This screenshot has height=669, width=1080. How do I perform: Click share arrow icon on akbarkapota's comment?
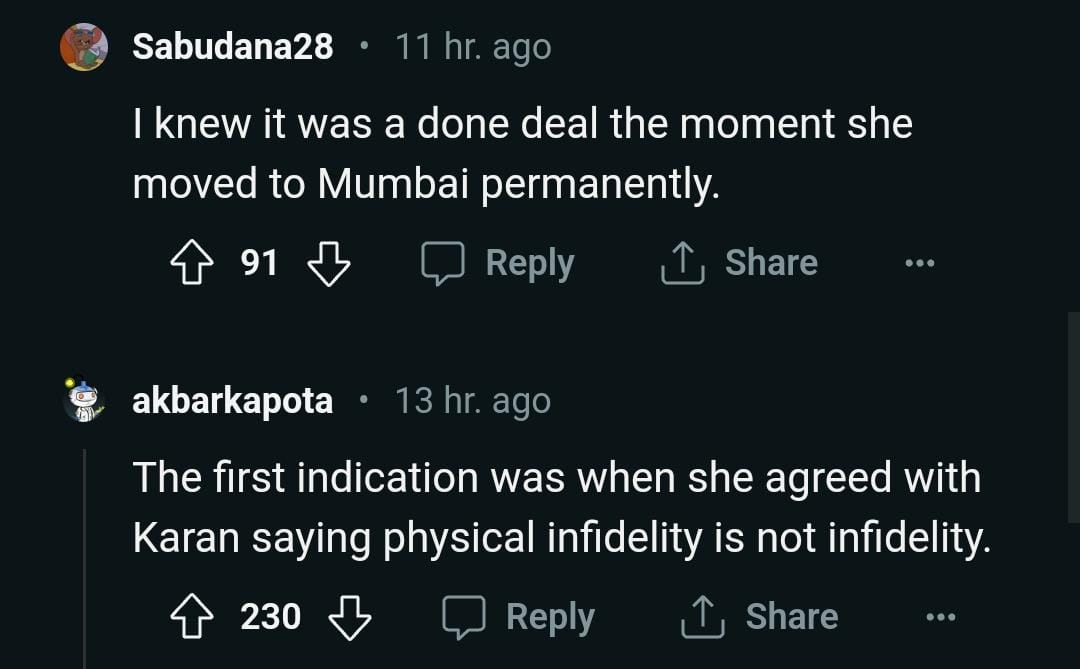(703, 617)
